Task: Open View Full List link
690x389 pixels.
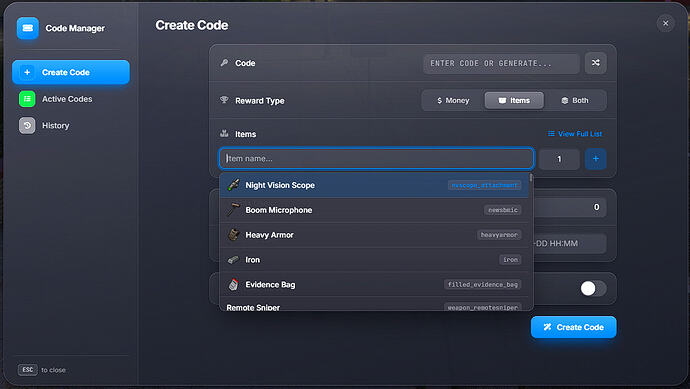Action: (x=575, y=134)
